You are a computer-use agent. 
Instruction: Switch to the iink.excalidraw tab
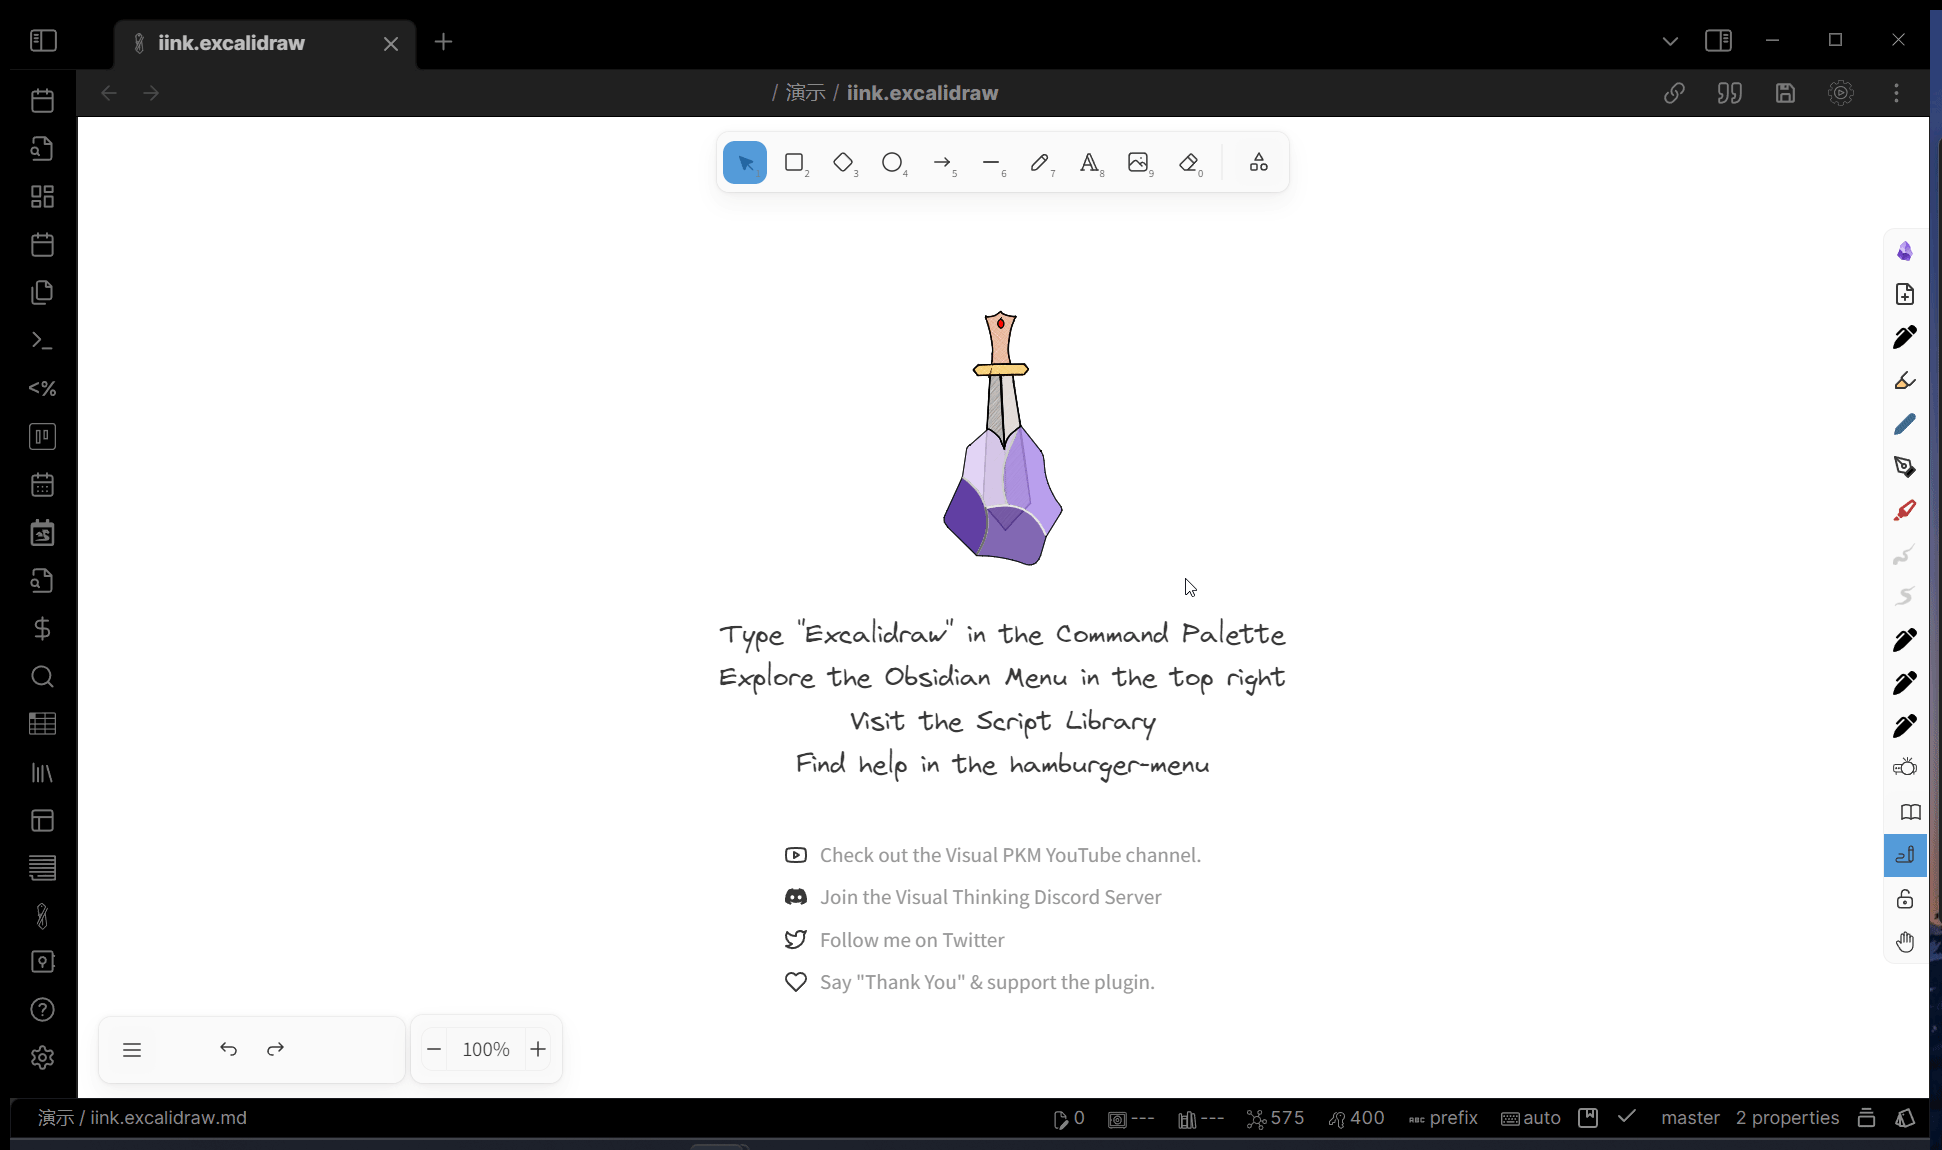point(231,43)
